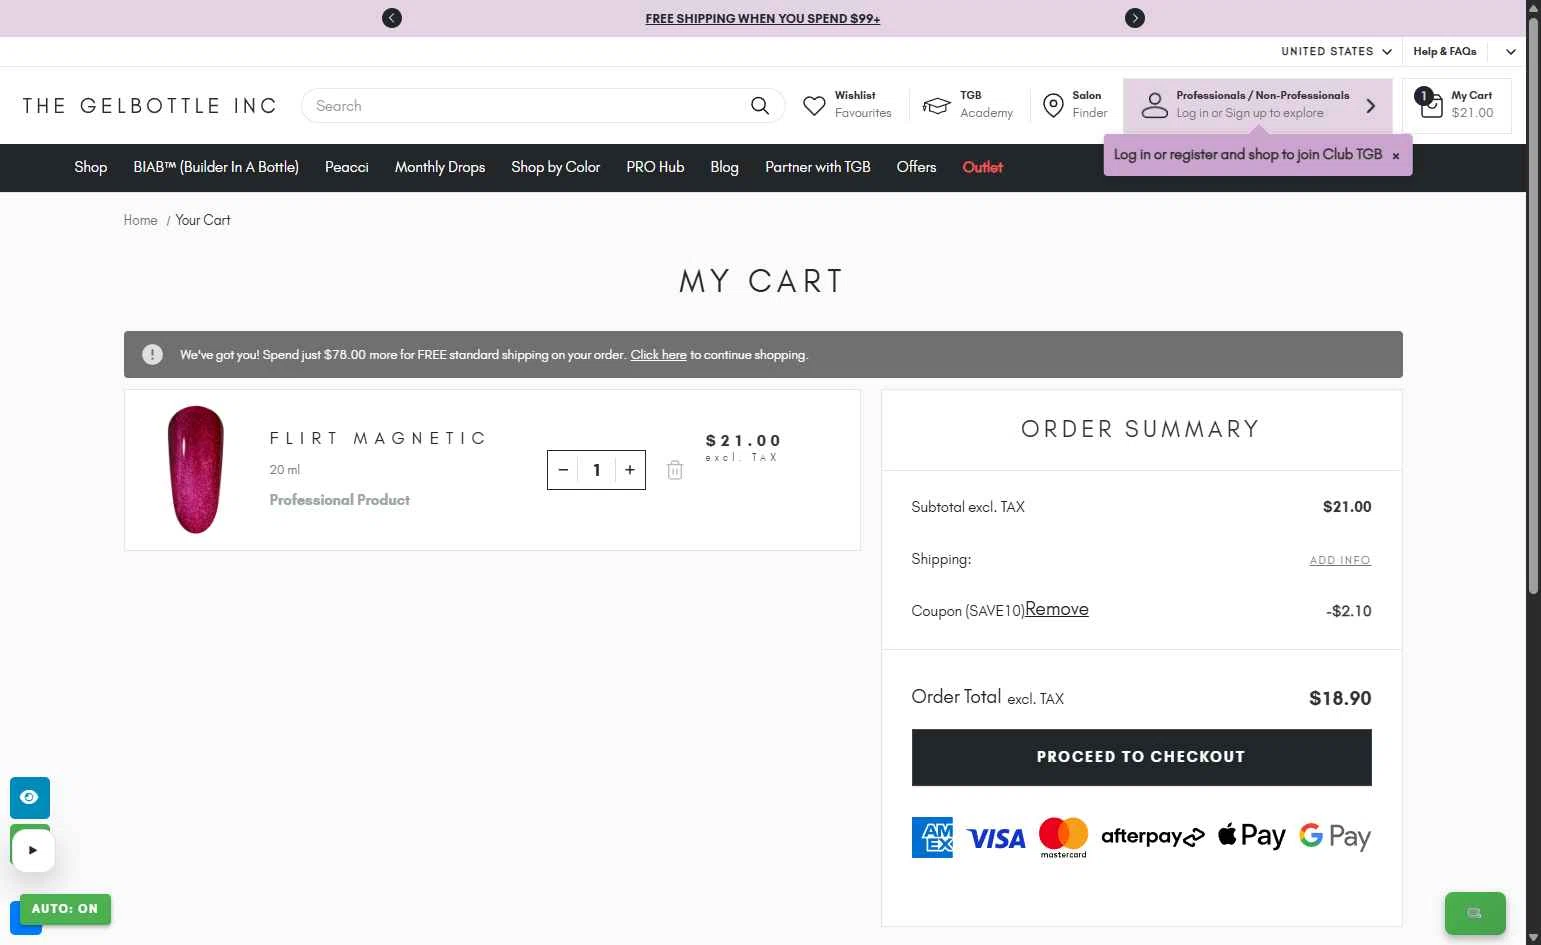Viewport: 1541px width, 945px height.
Task: Click the American Express payment logo
Action: tap(932, 837)
